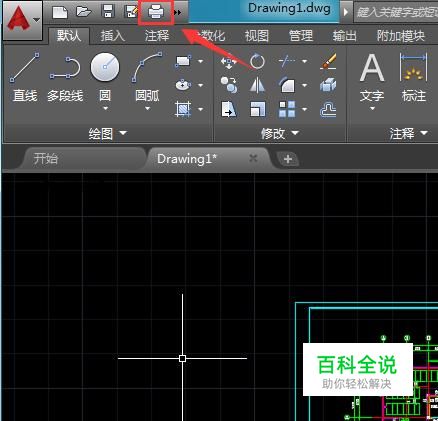Switch to the 插入 ribbon tab
438x421 pixels.
click(113, 36)
